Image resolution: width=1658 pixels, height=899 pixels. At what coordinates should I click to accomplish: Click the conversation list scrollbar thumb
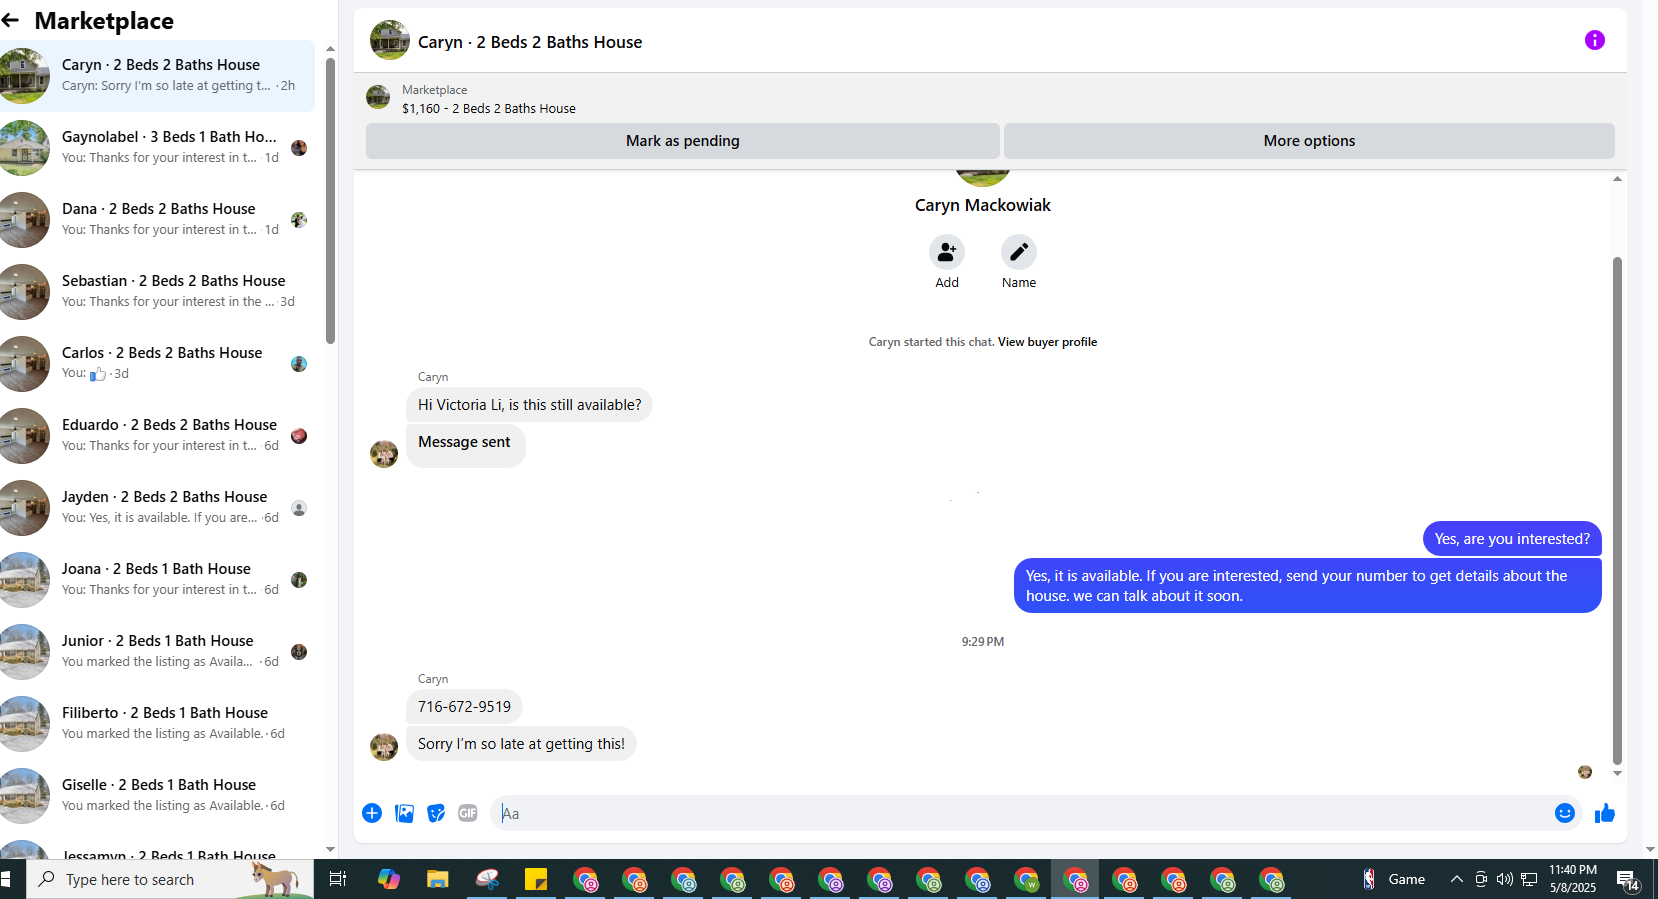pyautogui.click(x=330, y=200)
